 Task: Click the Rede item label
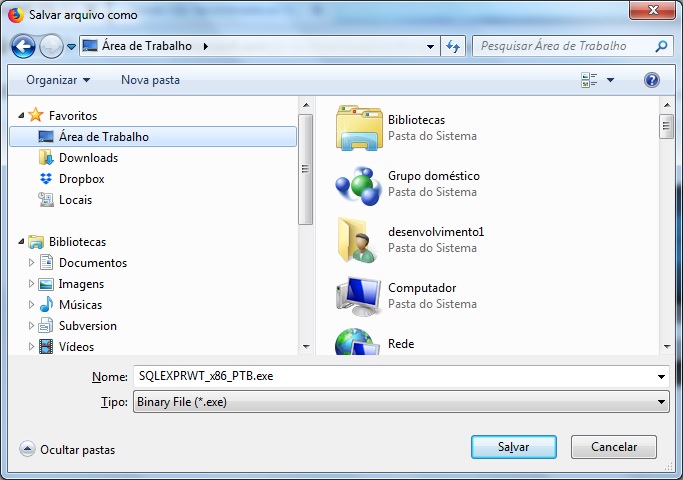click(401, 344)
